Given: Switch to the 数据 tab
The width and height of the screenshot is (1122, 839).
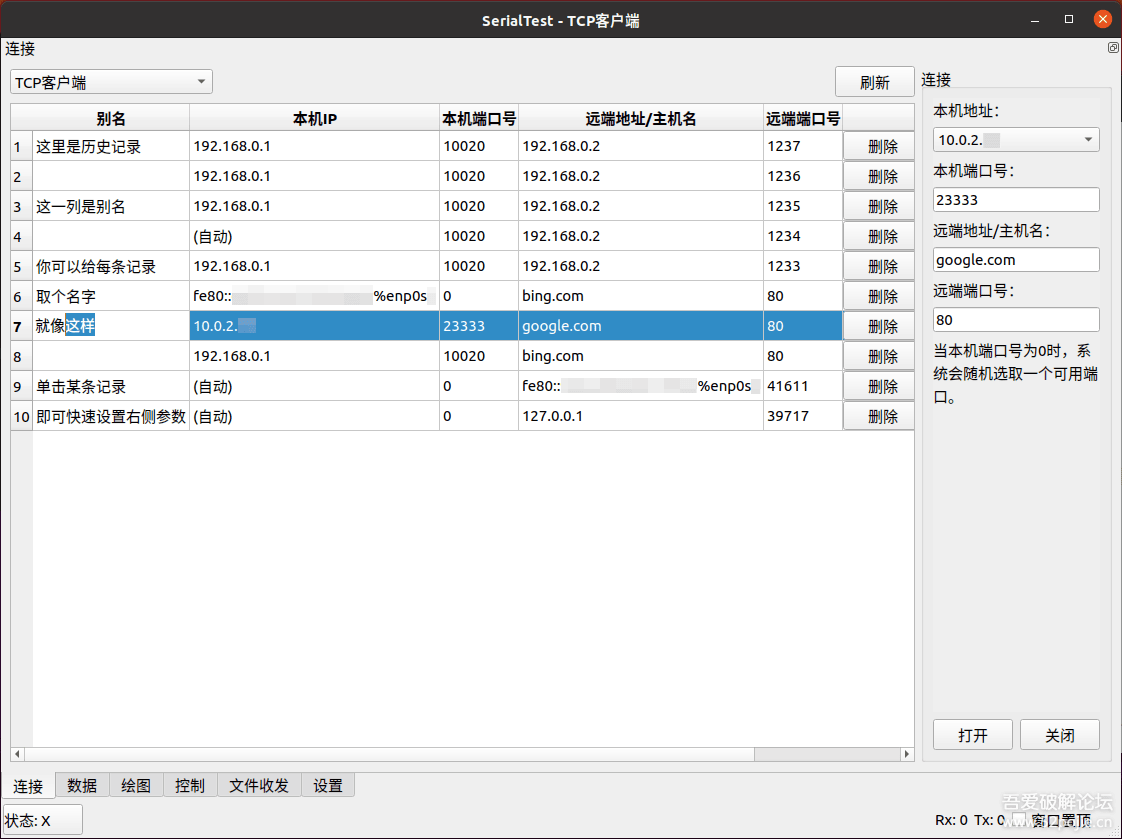Looking at the screenshot, I should click(x=82, y=785).
